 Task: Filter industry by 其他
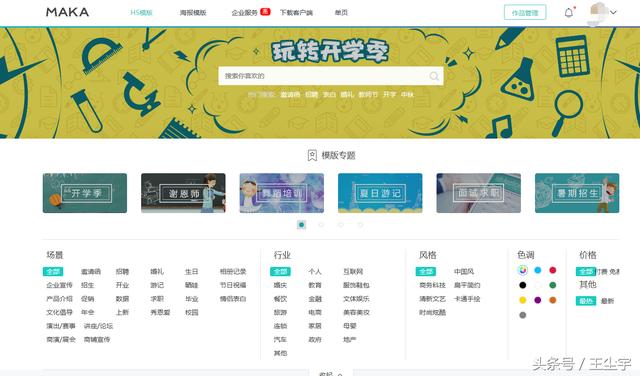tap(280, 353)
